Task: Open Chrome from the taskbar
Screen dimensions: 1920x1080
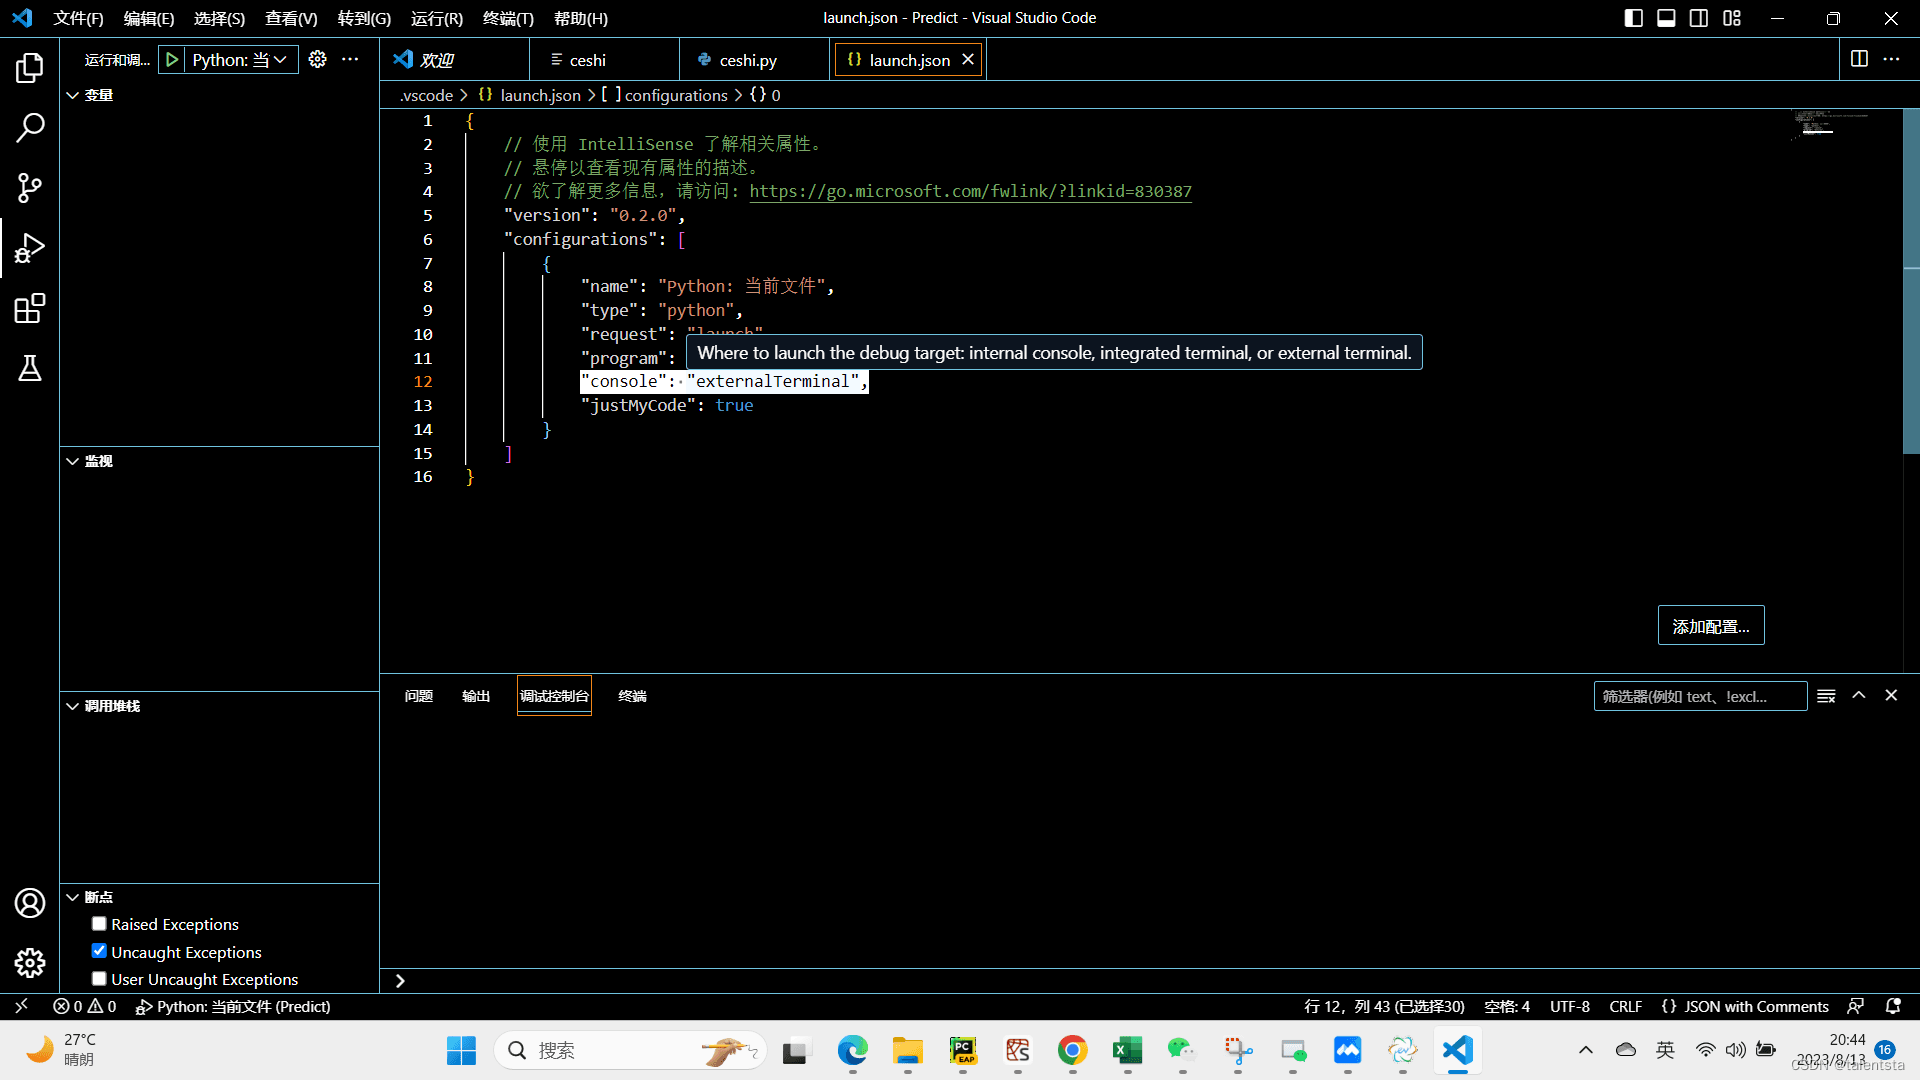Action: 1072,1050
